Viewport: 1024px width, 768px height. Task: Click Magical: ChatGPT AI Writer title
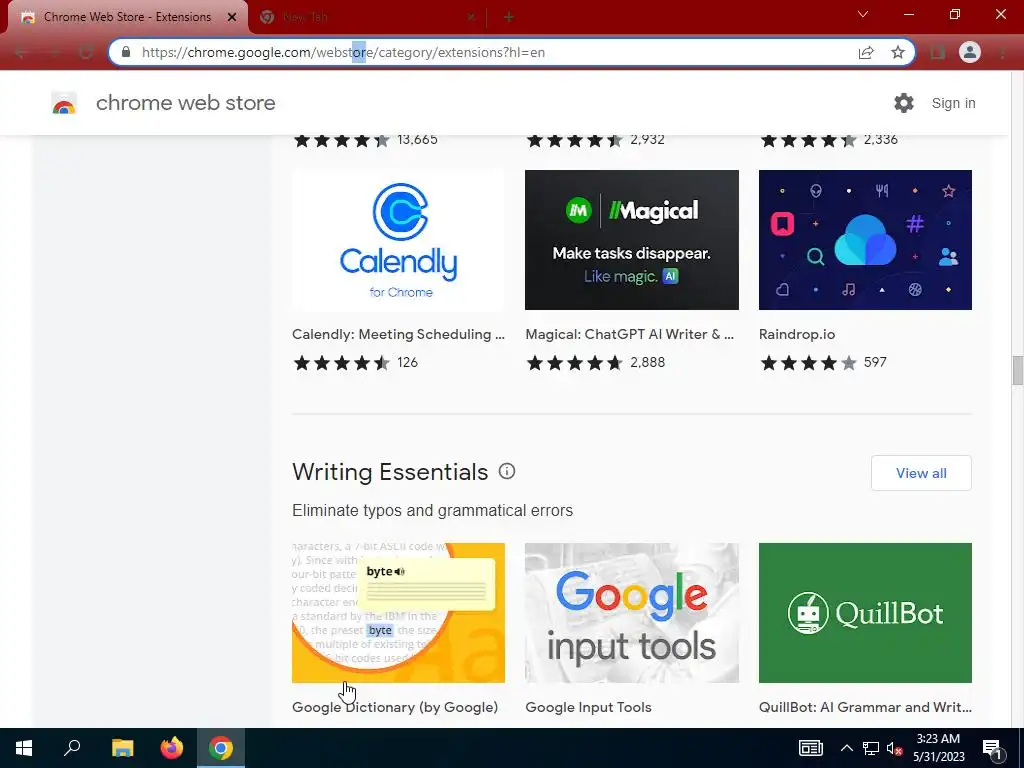pos(630,334)
